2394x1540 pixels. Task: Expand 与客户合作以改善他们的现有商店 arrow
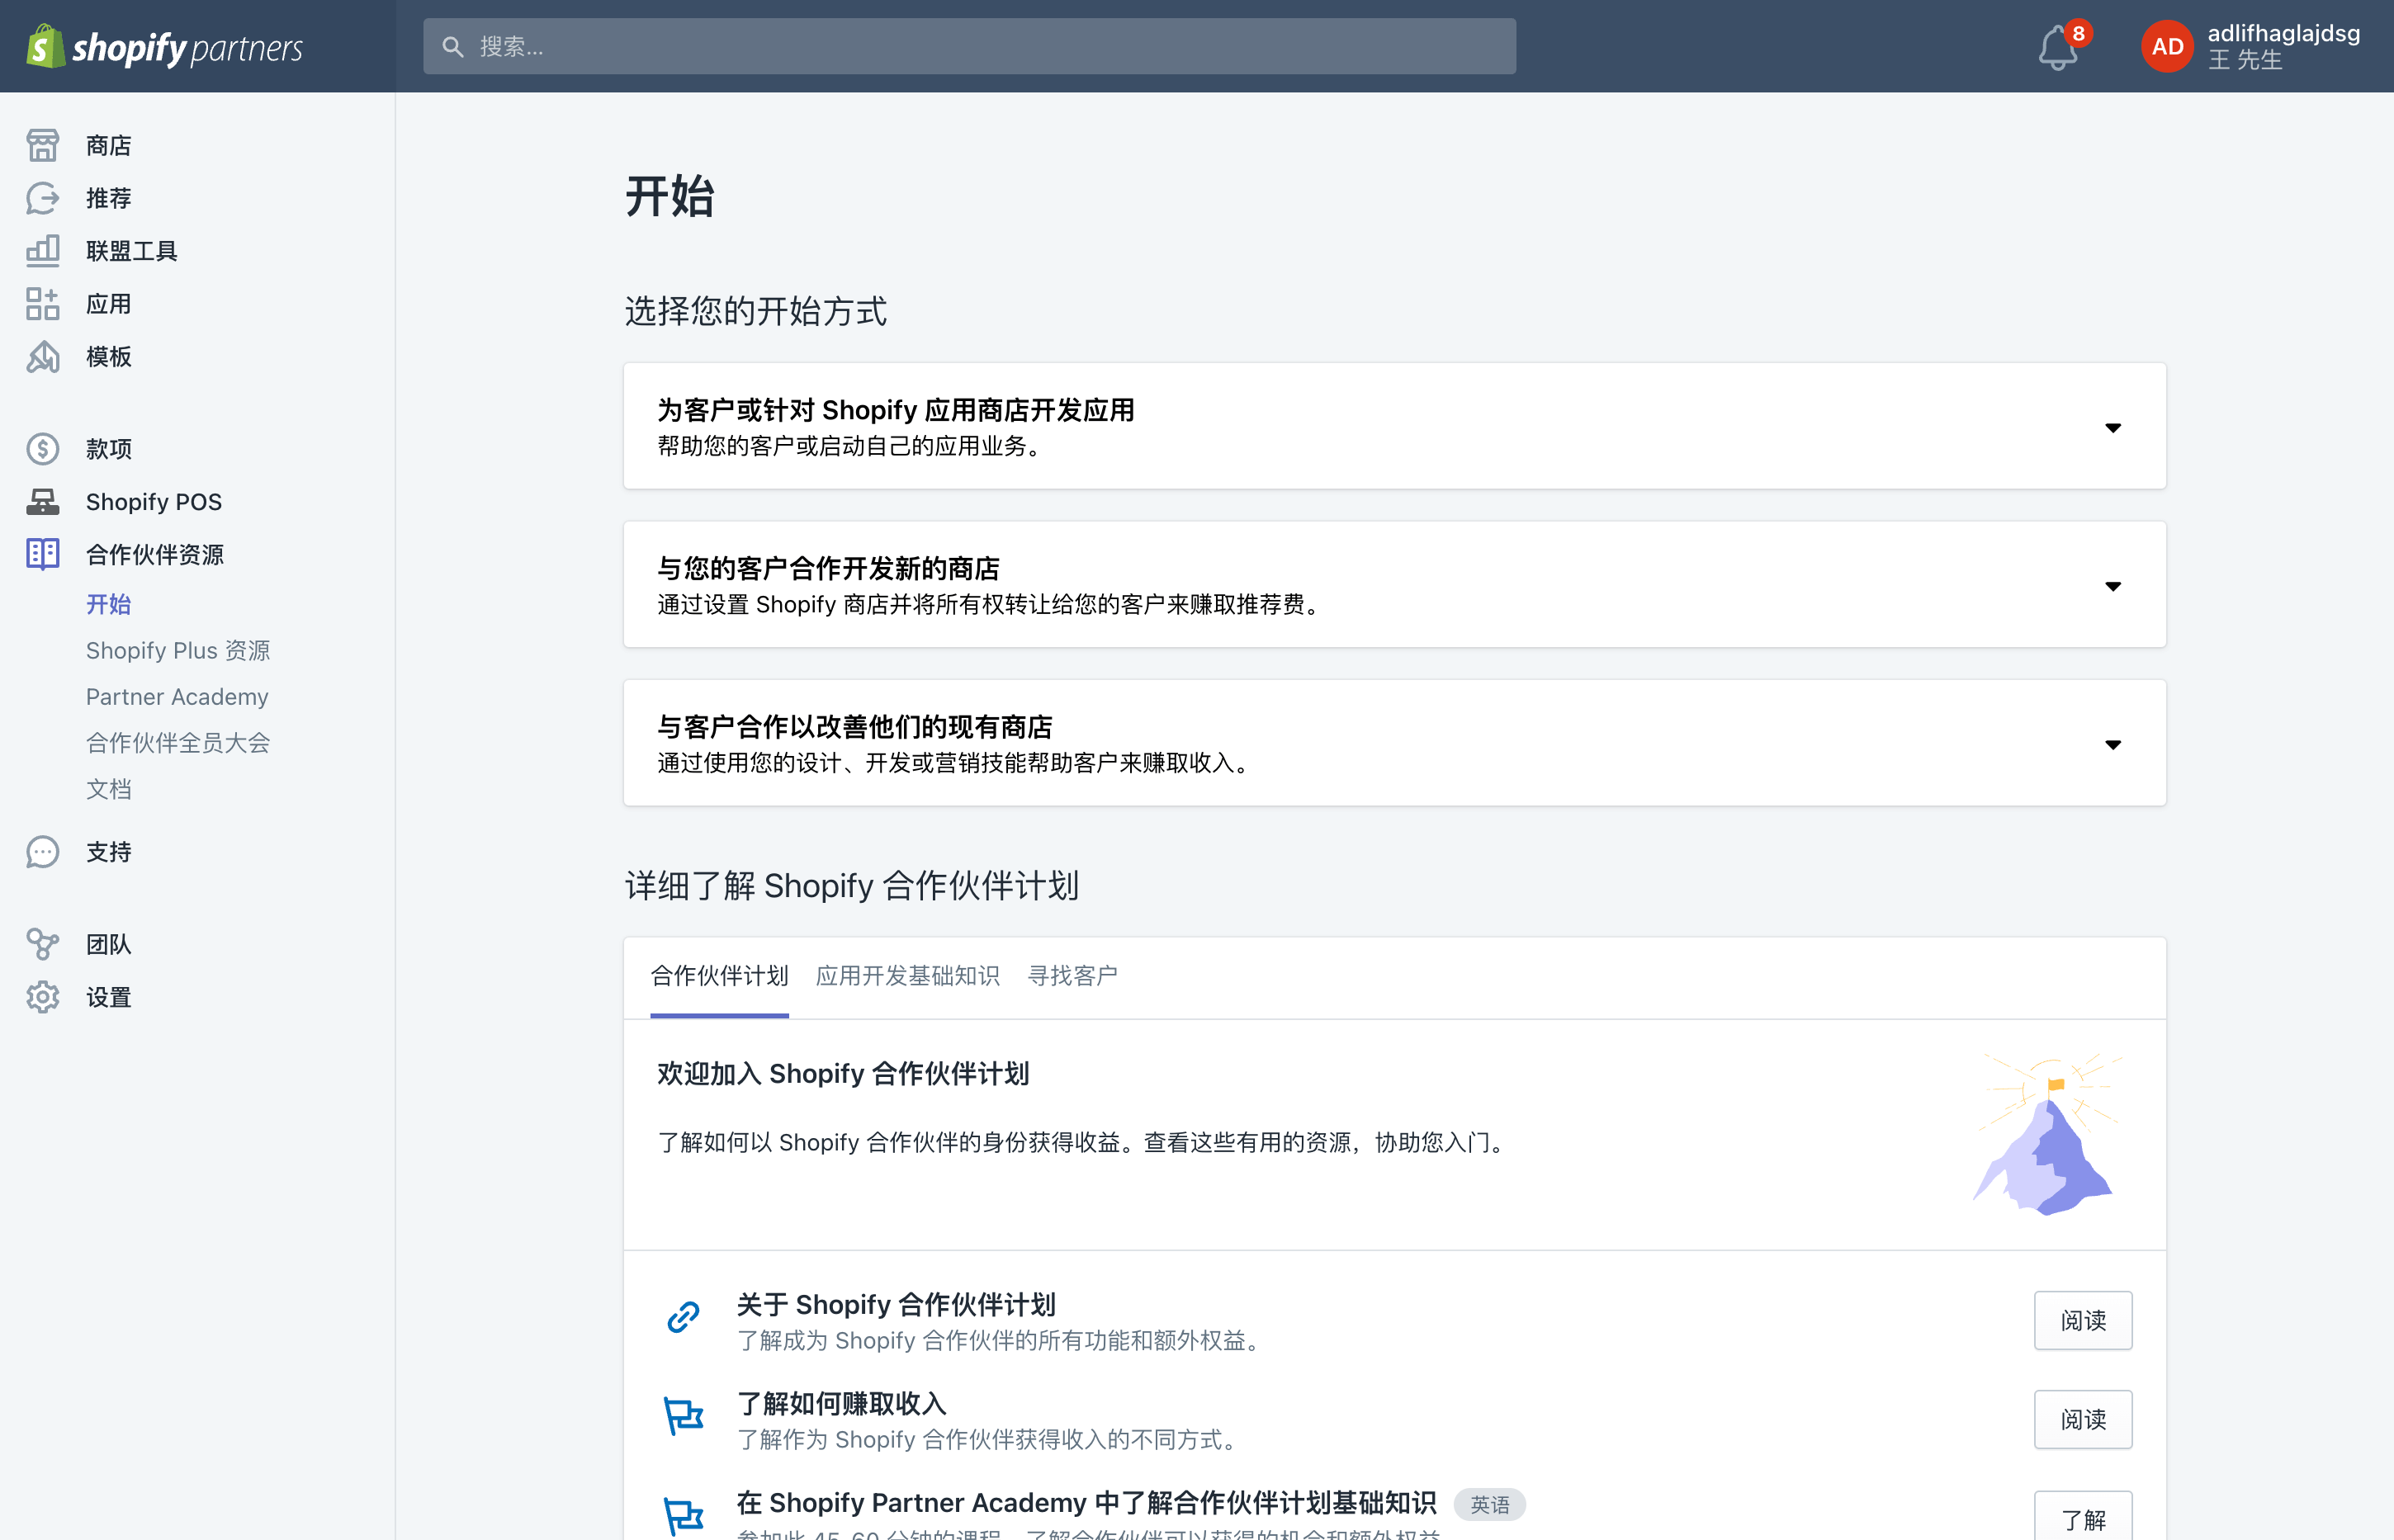2112,745
